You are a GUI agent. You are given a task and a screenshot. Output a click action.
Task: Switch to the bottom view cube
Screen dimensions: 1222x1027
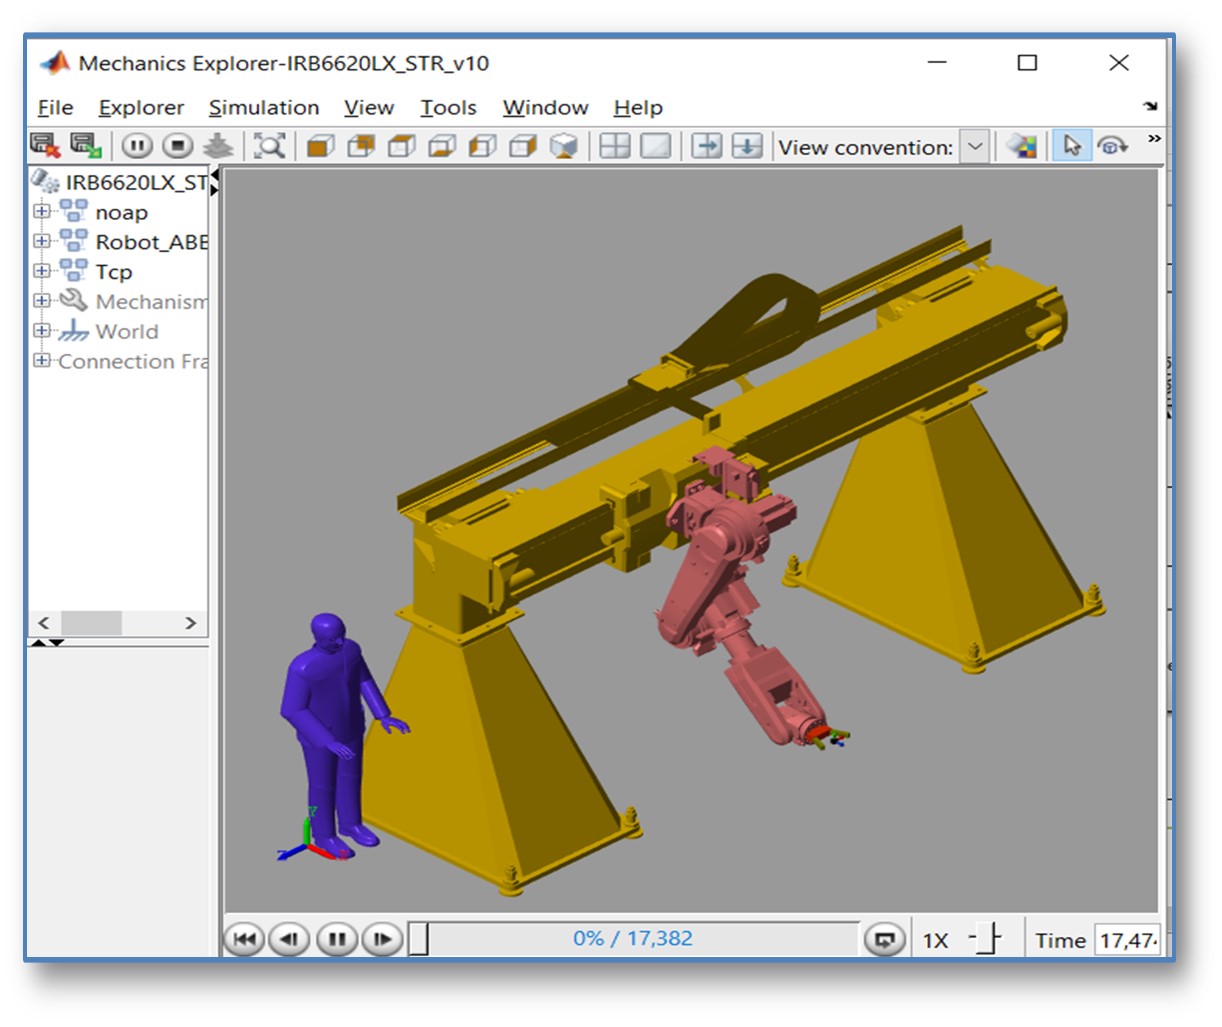click(x=442, y=146)
